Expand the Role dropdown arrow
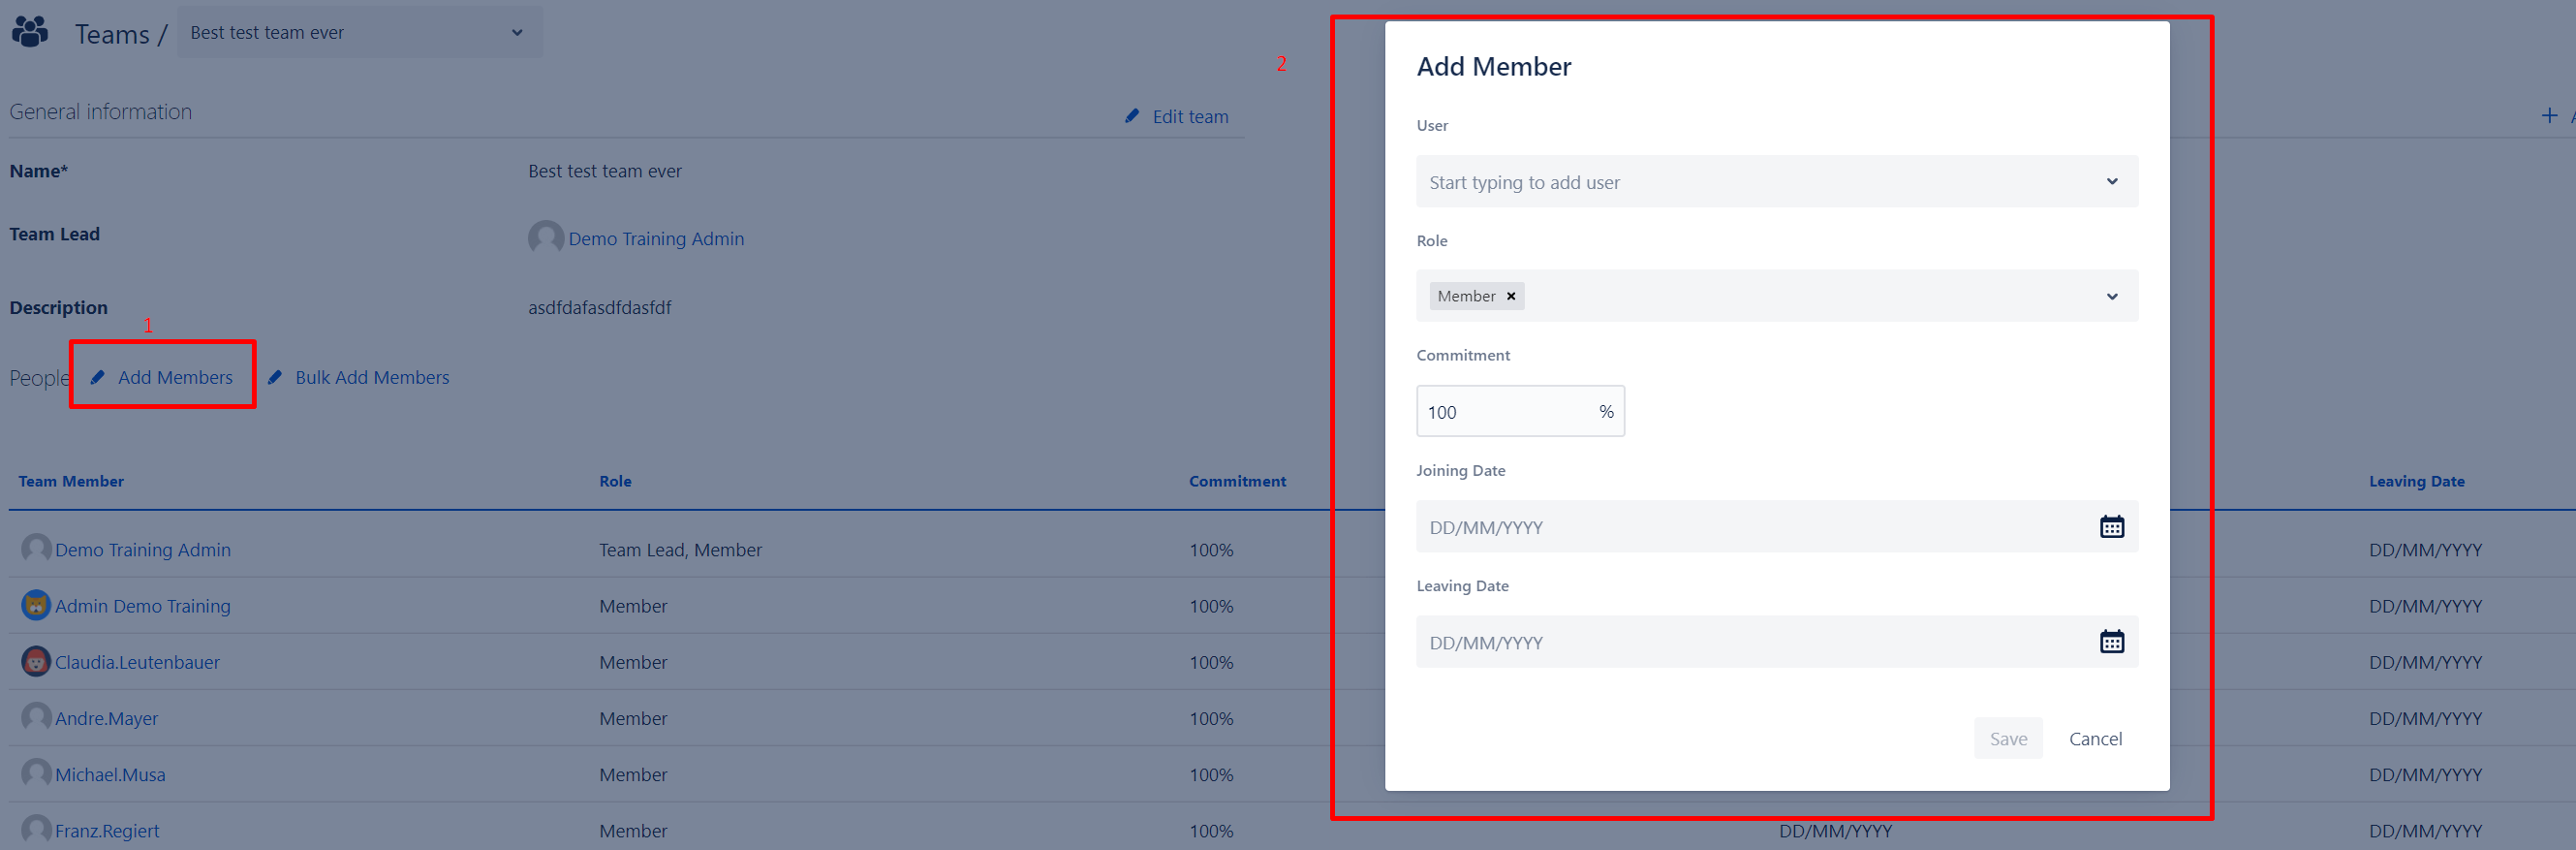Viewport: 2576px width, 850px height. (2111, 296)
